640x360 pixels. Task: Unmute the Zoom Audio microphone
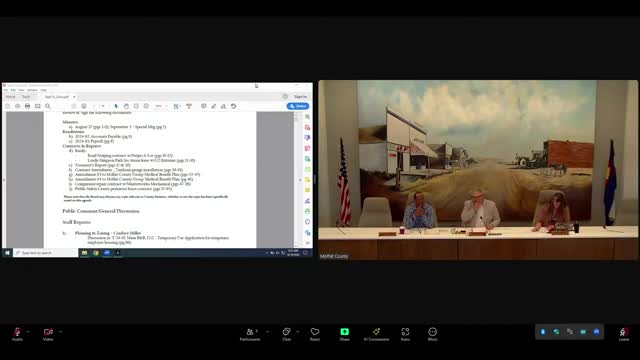coord(17,333)
